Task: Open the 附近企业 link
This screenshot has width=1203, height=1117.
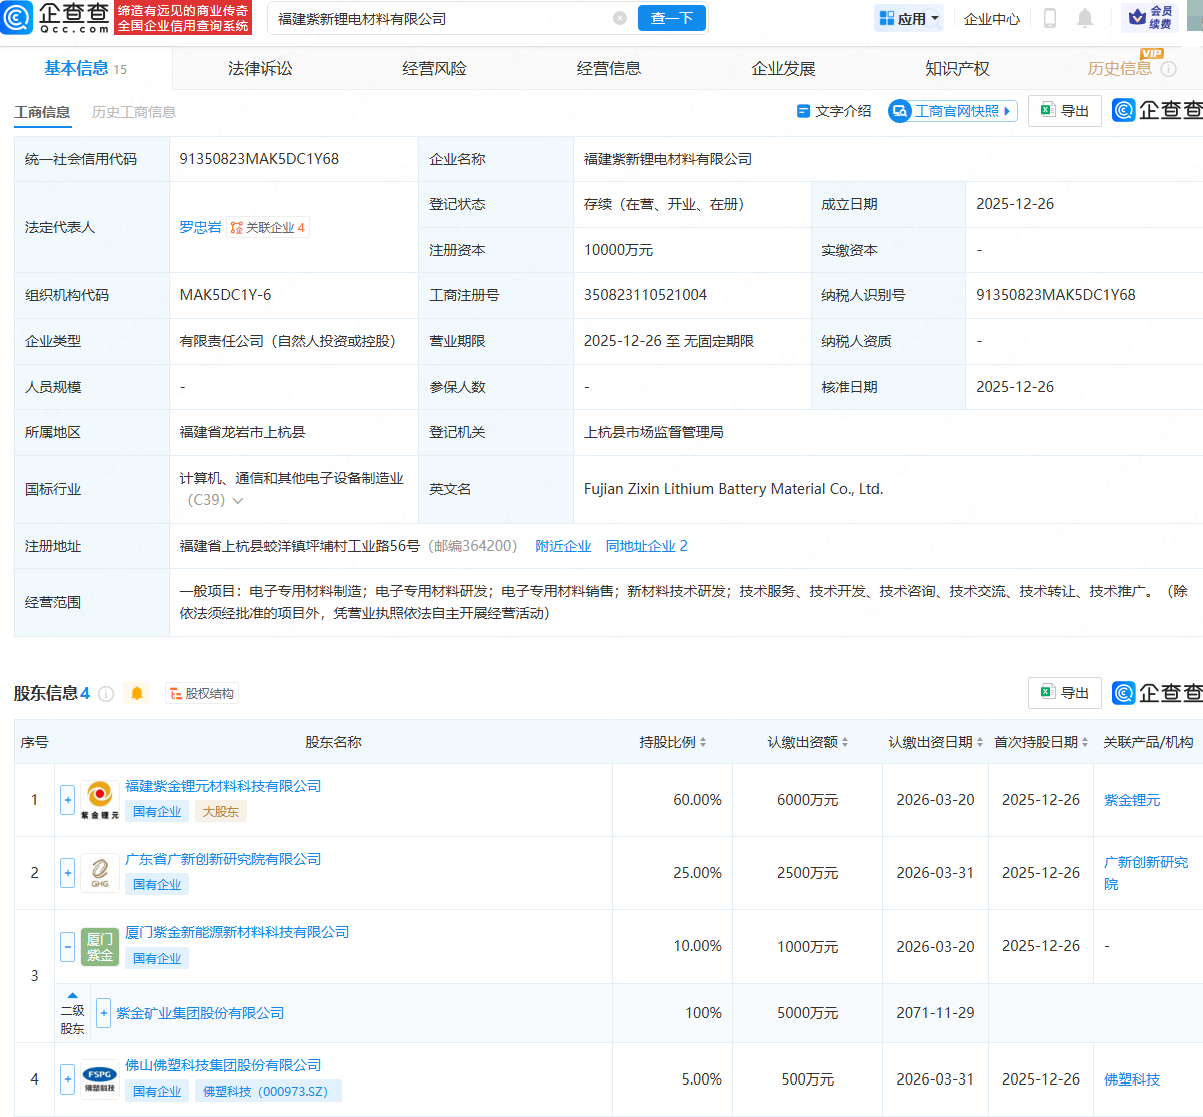Action: 563,546
